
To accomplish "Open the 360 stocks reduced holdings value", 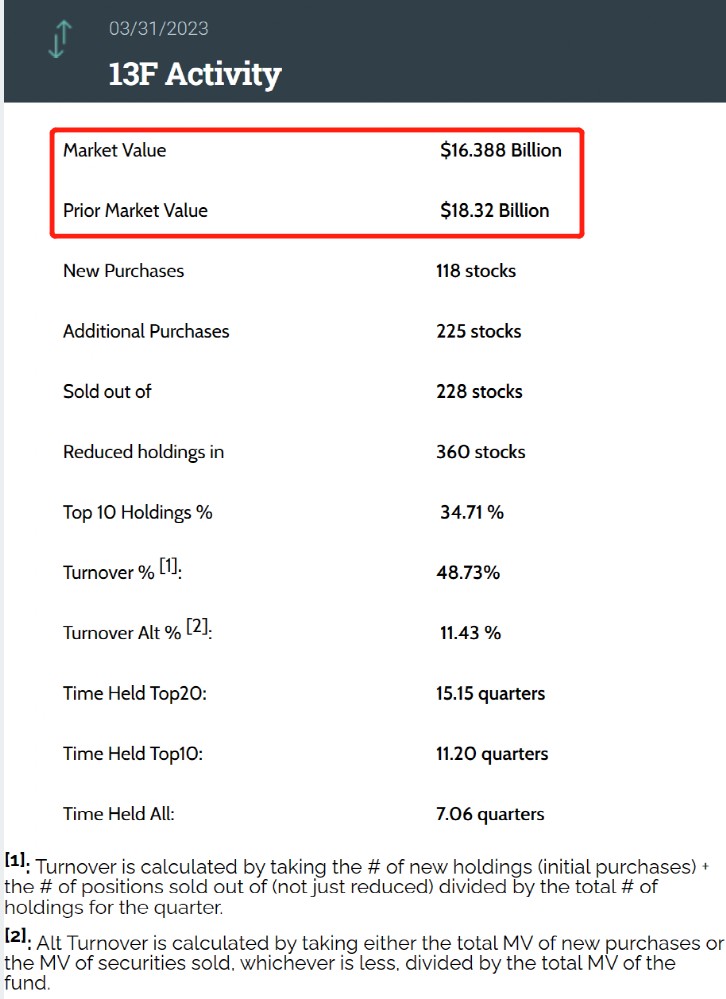I will click(480, 452).
